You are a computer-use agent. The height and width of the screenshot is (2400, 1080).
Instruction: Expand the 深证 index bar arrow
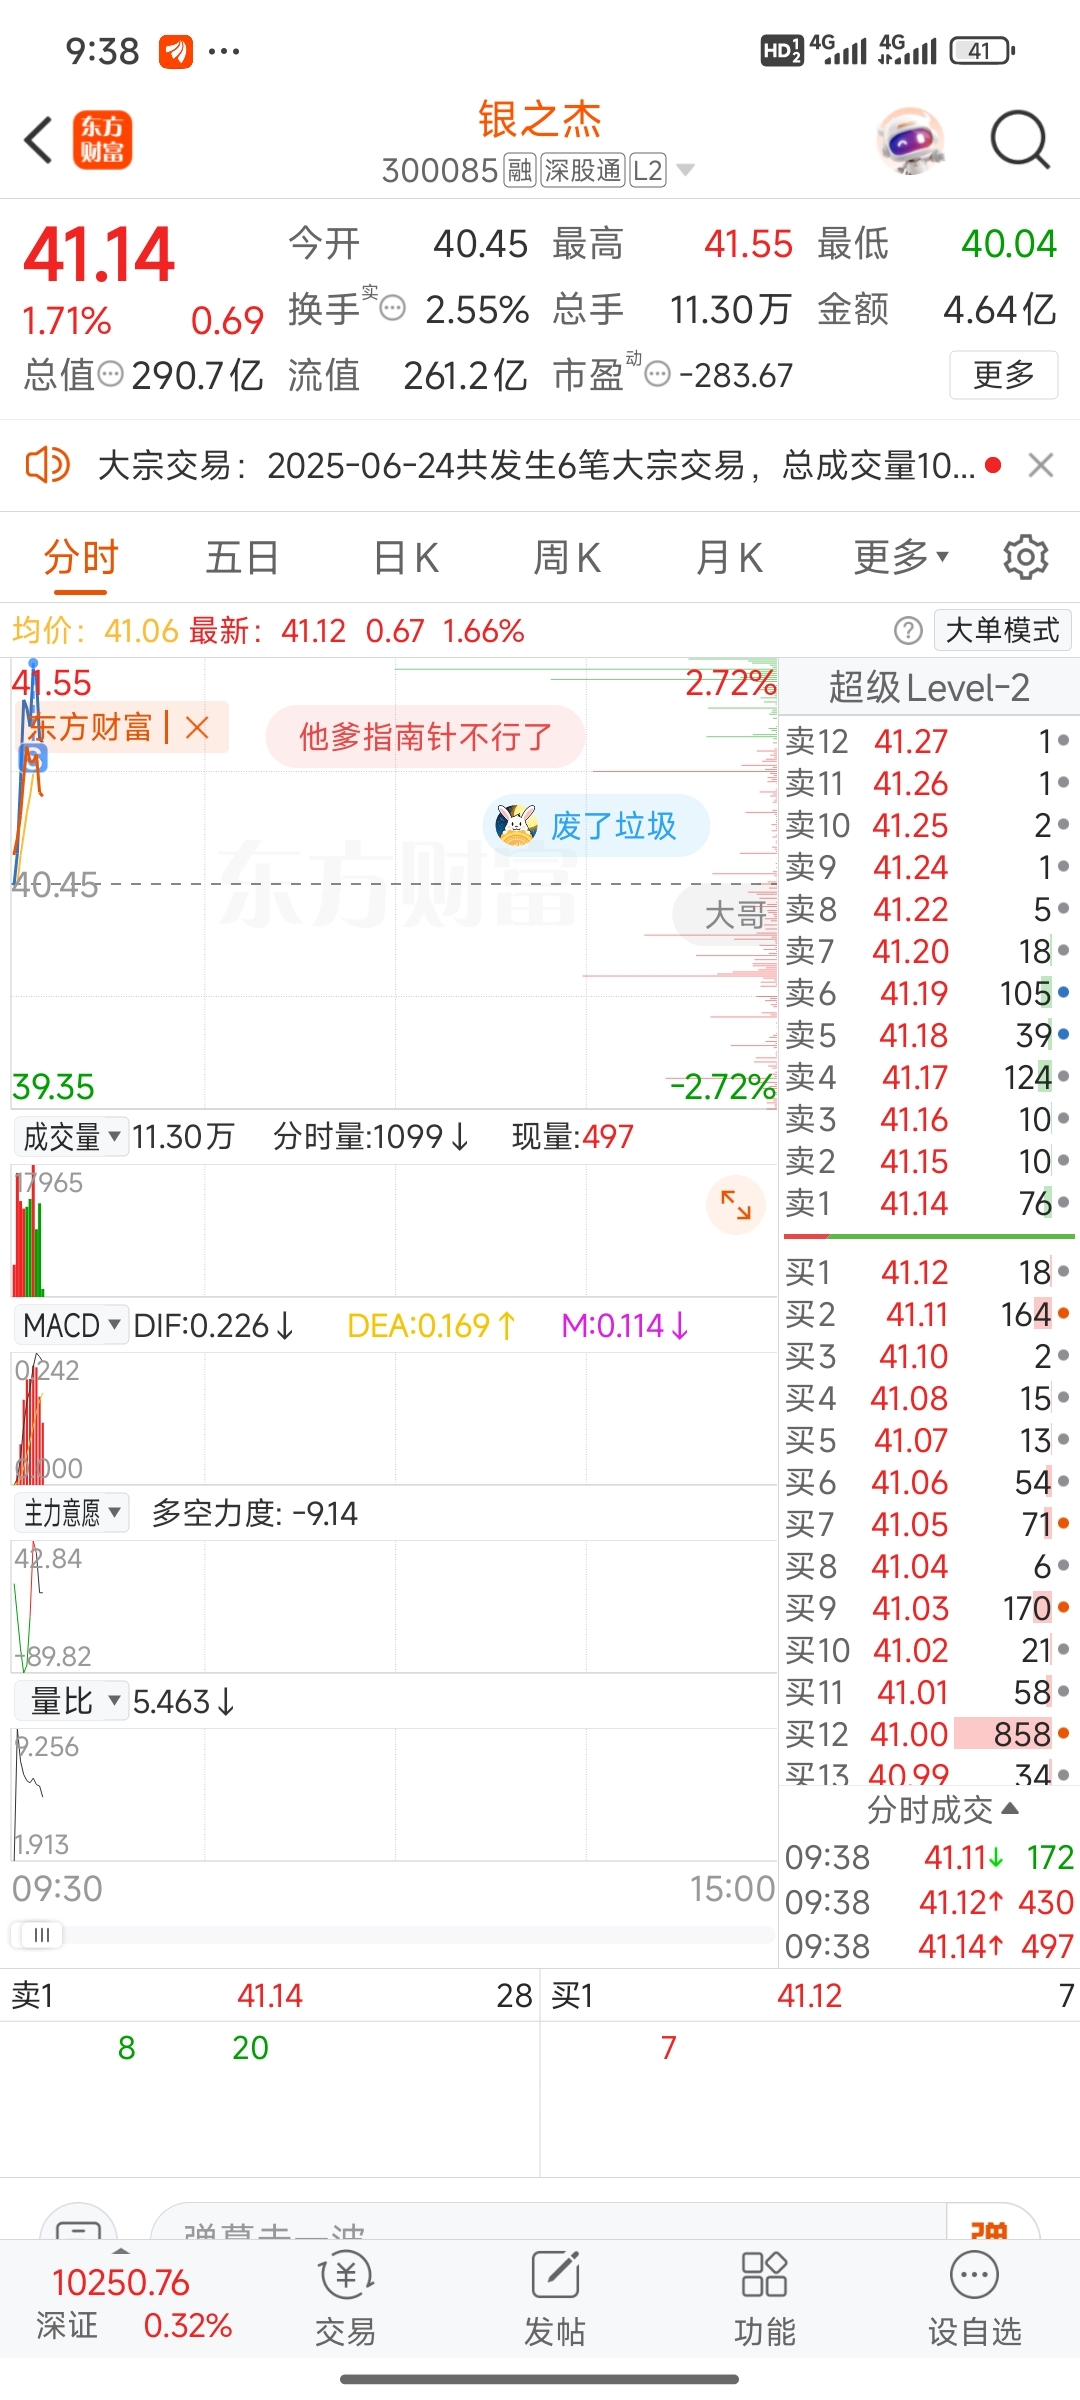pyautogui.click(x=121, y=2250)
